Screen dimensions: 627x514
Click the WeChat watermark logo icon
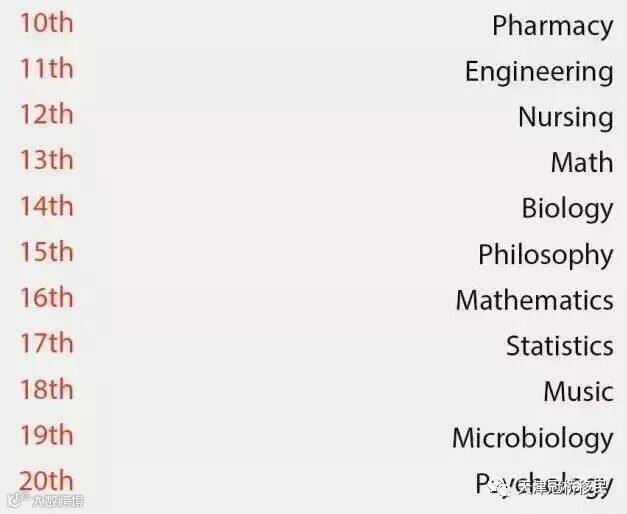pyautogui.click(x=499, y=487)
